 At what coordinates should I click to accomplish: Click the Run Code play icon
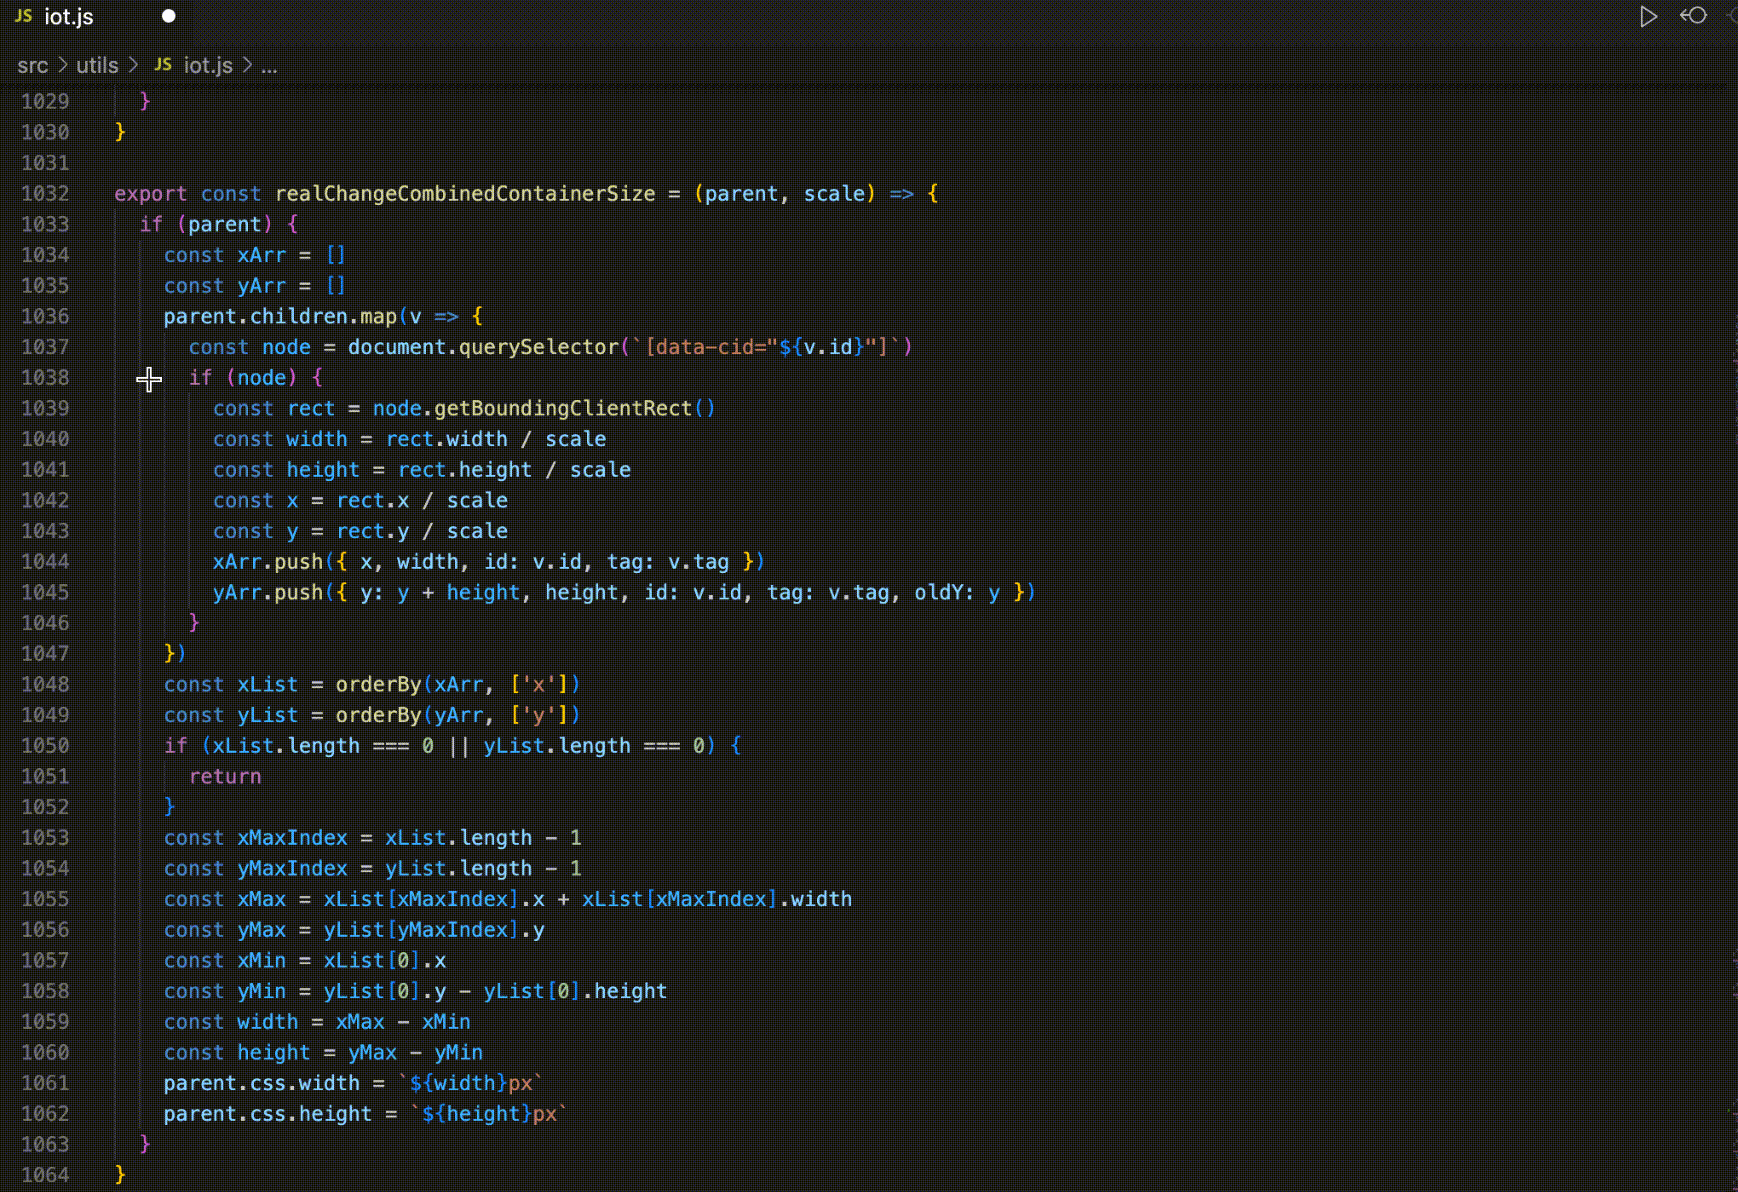(1648, 17)
